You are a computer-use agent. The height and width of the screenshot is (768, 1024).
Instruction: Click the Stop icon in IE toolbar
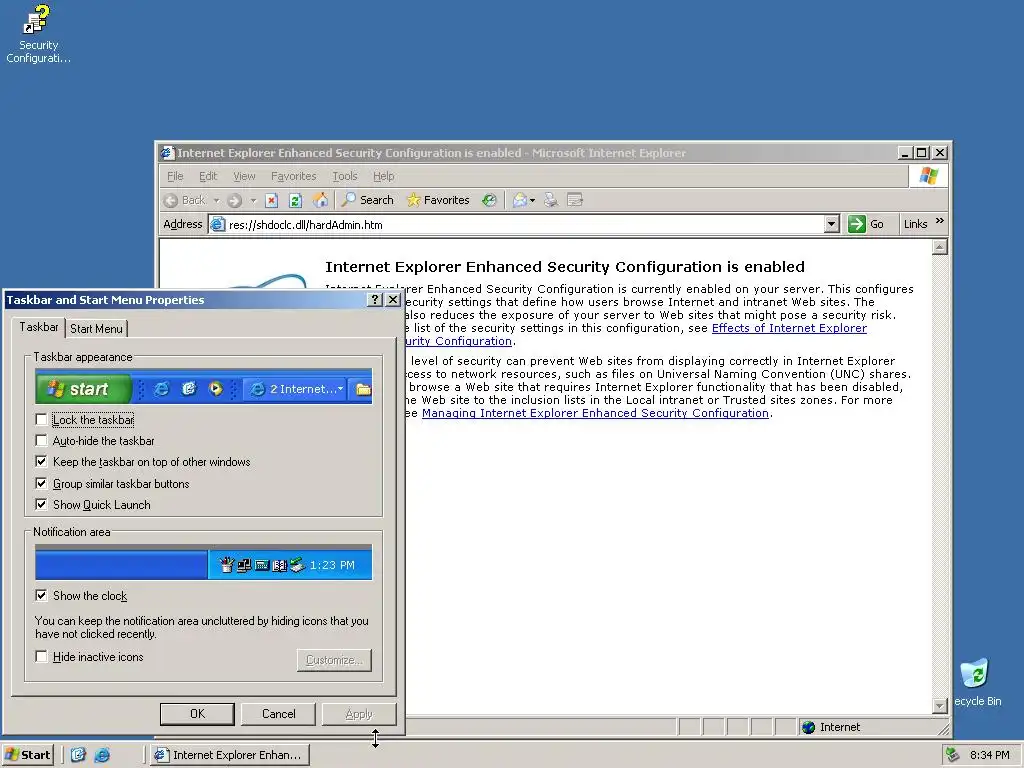272,200
